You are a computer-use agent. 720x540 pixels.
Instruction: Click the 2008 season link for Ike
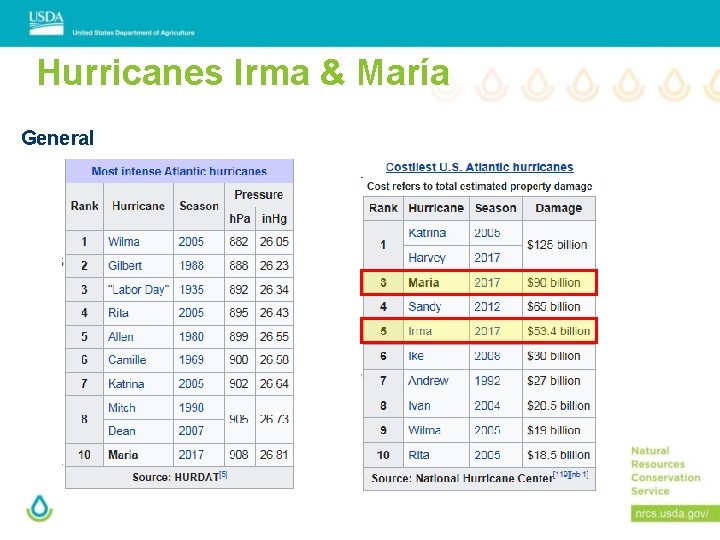(487, 356)
